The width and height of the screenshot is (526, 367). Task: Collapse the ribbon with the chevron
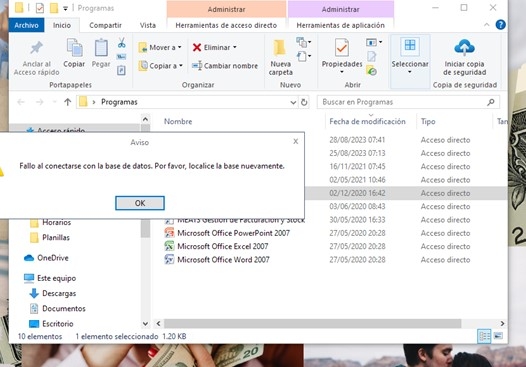coord(486,25)
